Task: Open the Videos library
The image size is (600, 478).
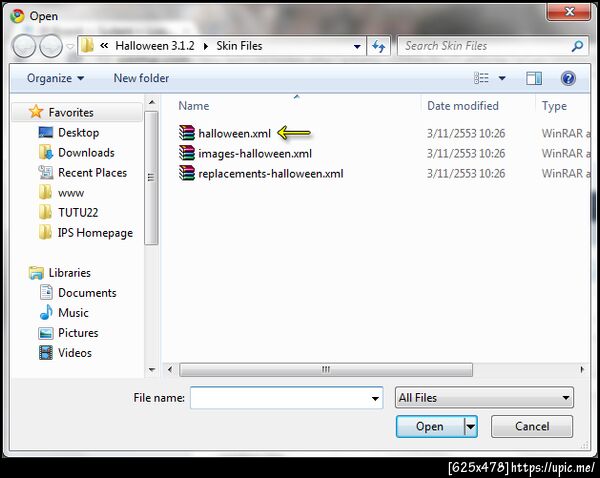Action: (75, 353)
